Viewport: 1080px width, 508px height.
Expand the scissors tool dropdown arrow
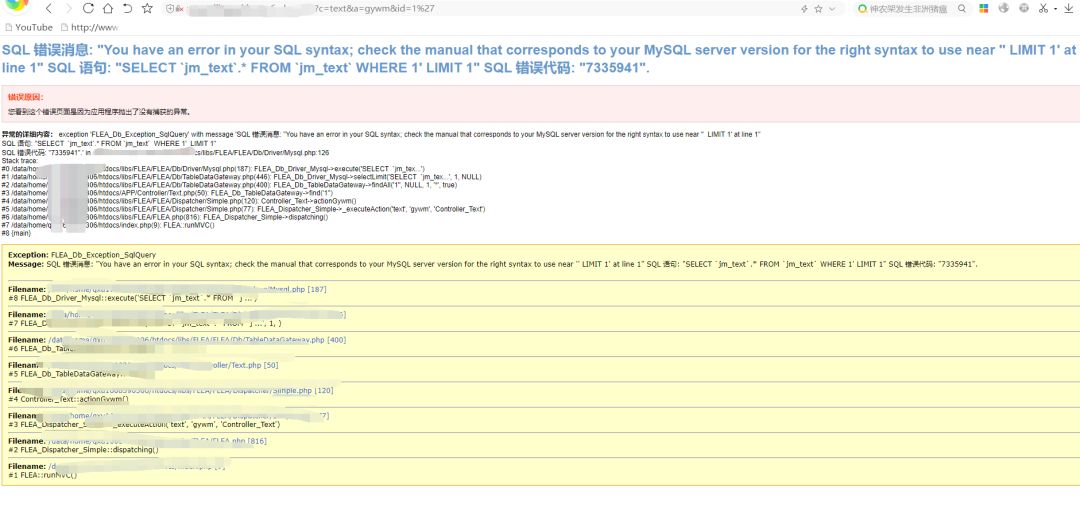(1055, 9)
